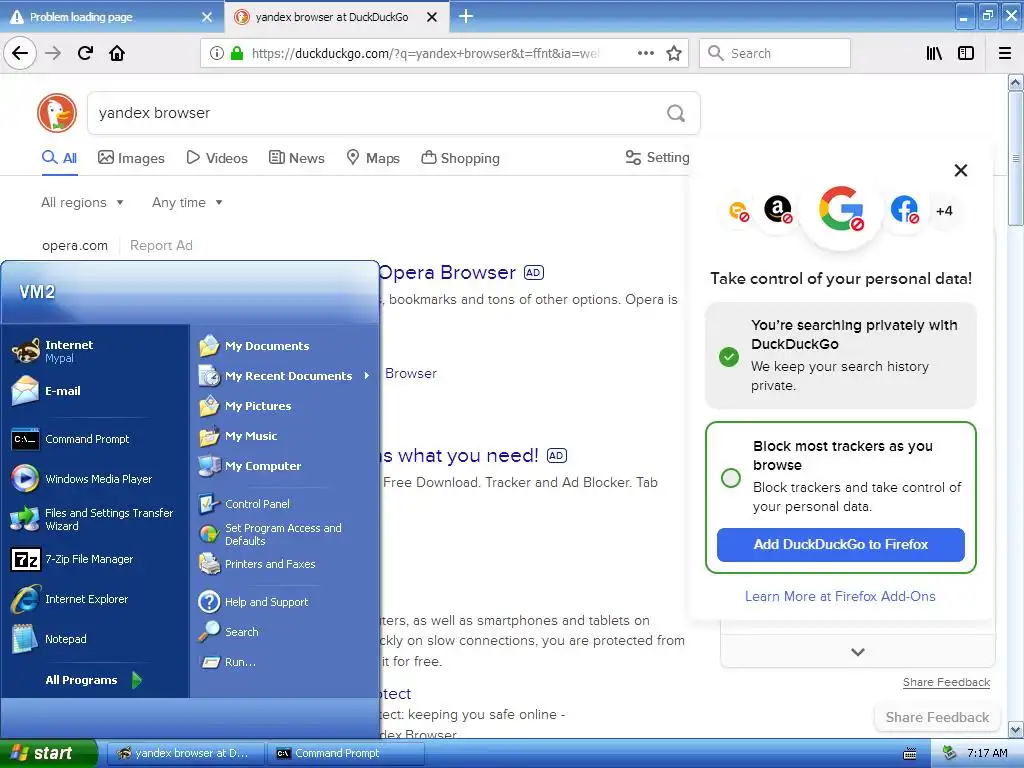Click the browser Search box
The width and height of the screenshot is (1024, 768).
coord(775,53)
